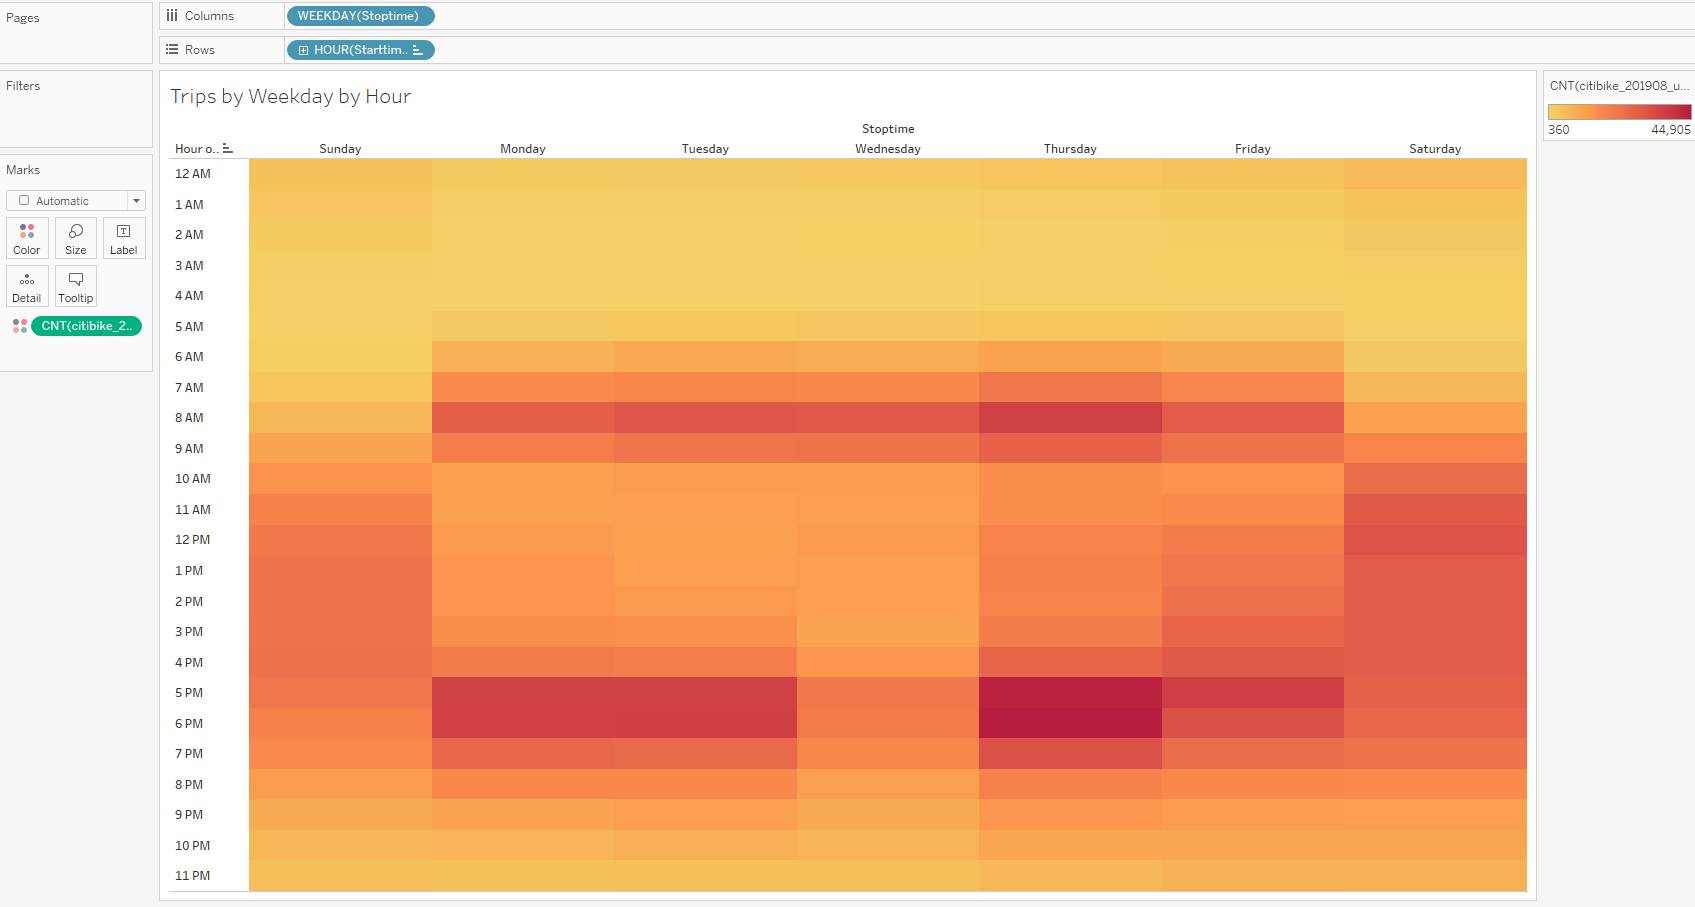Open the Label mark options

(x=123, y=238)
